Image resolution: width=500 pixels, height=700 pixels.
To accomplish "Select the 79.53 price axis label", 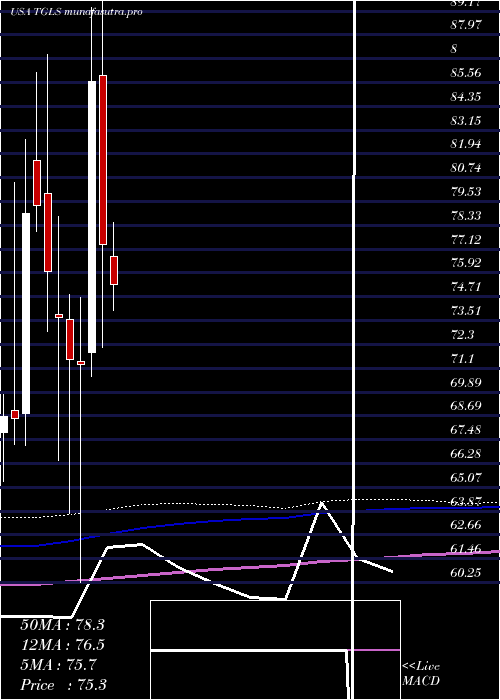I will pyautogui.click(x=466, y=192).
